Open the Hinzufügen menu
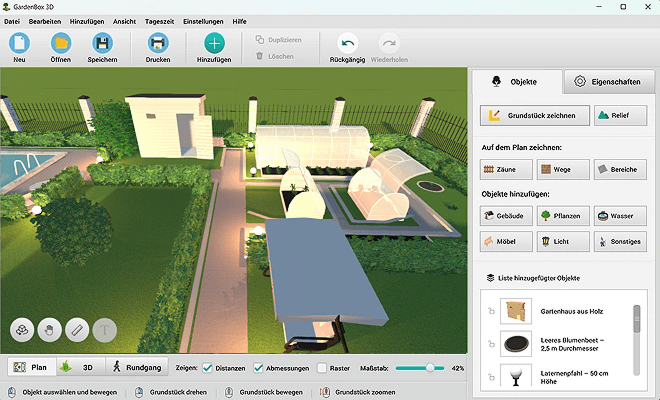The image size is (660, 400). [x=87, y=21]
